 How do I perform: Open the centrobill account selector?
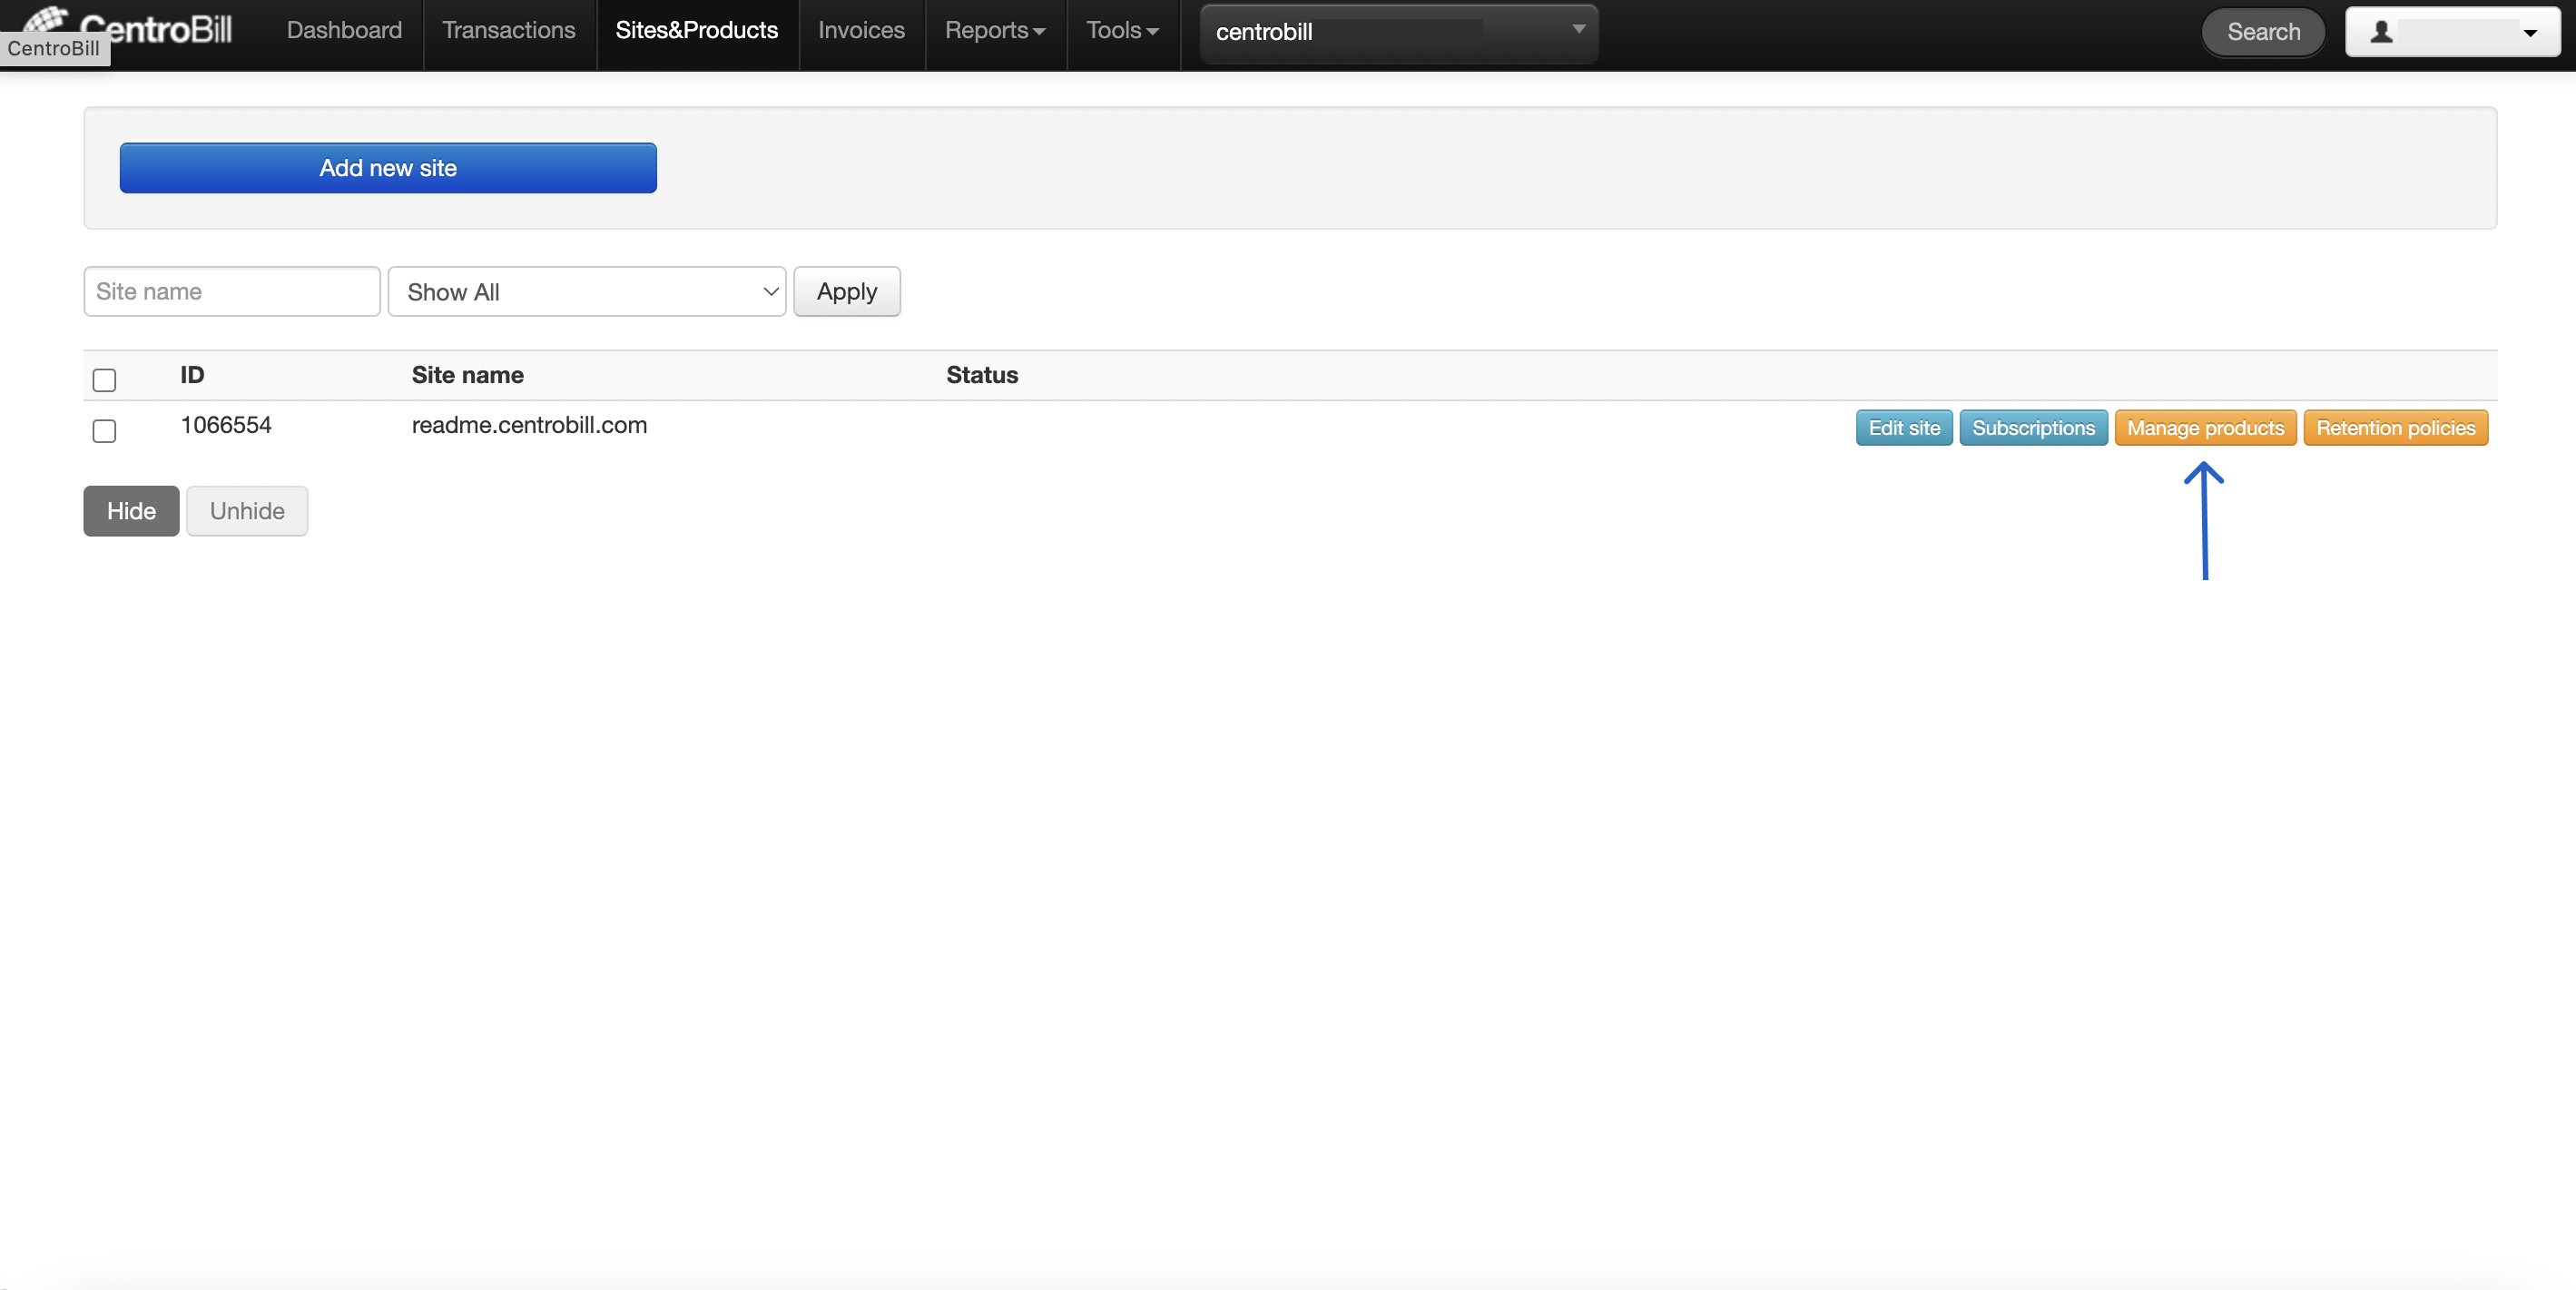click(1399, 33)
